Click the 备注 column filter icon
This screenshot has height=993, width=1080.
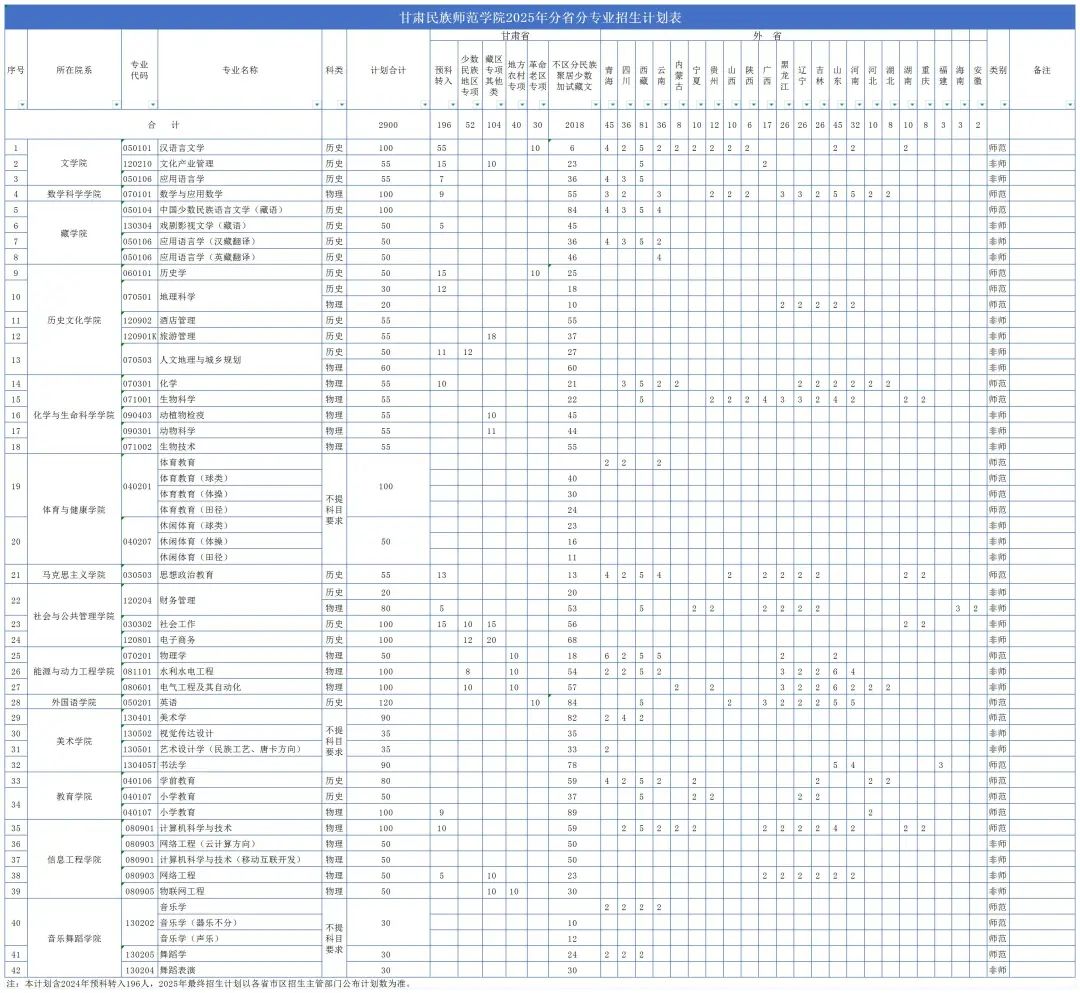(1071, 104)
